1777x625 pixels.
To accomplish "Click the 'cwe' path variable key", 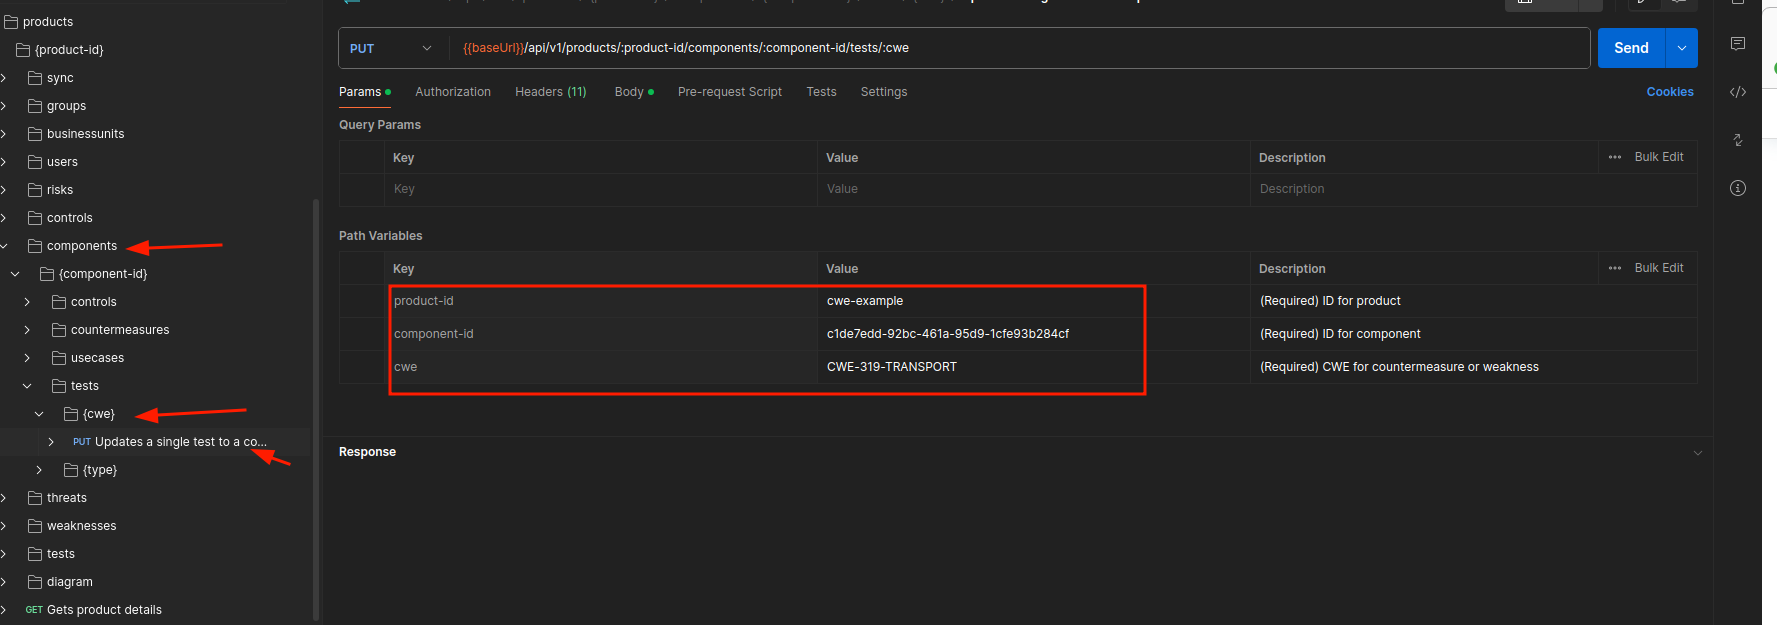I will pyautogui.click(x=406, y=367).
